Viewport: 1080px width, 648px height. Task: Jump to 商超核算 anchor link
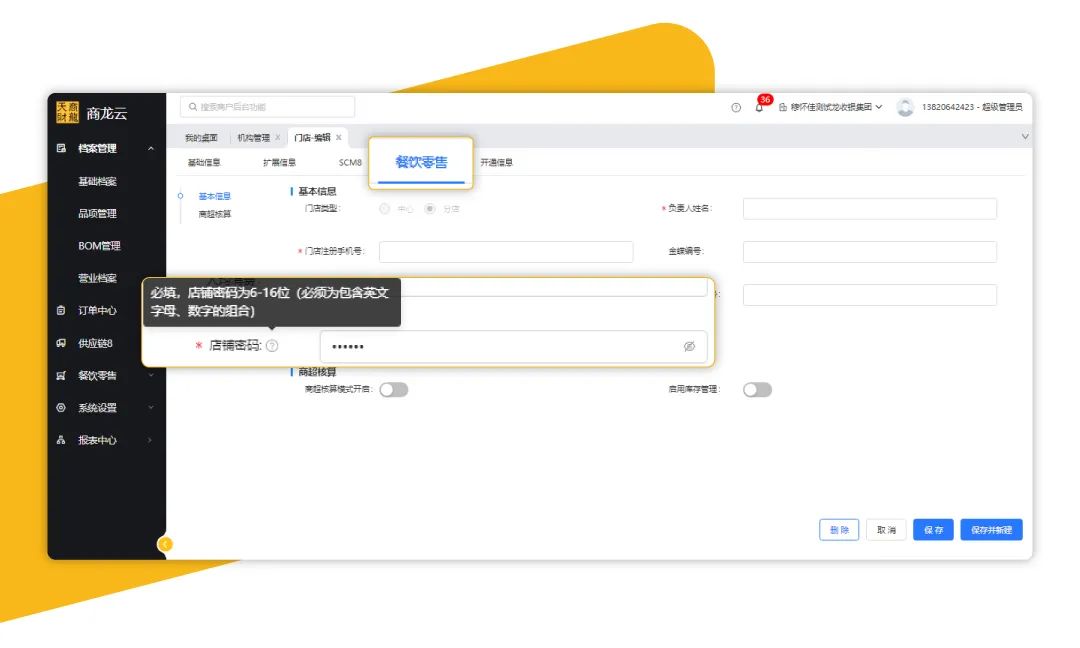[215, 214]
